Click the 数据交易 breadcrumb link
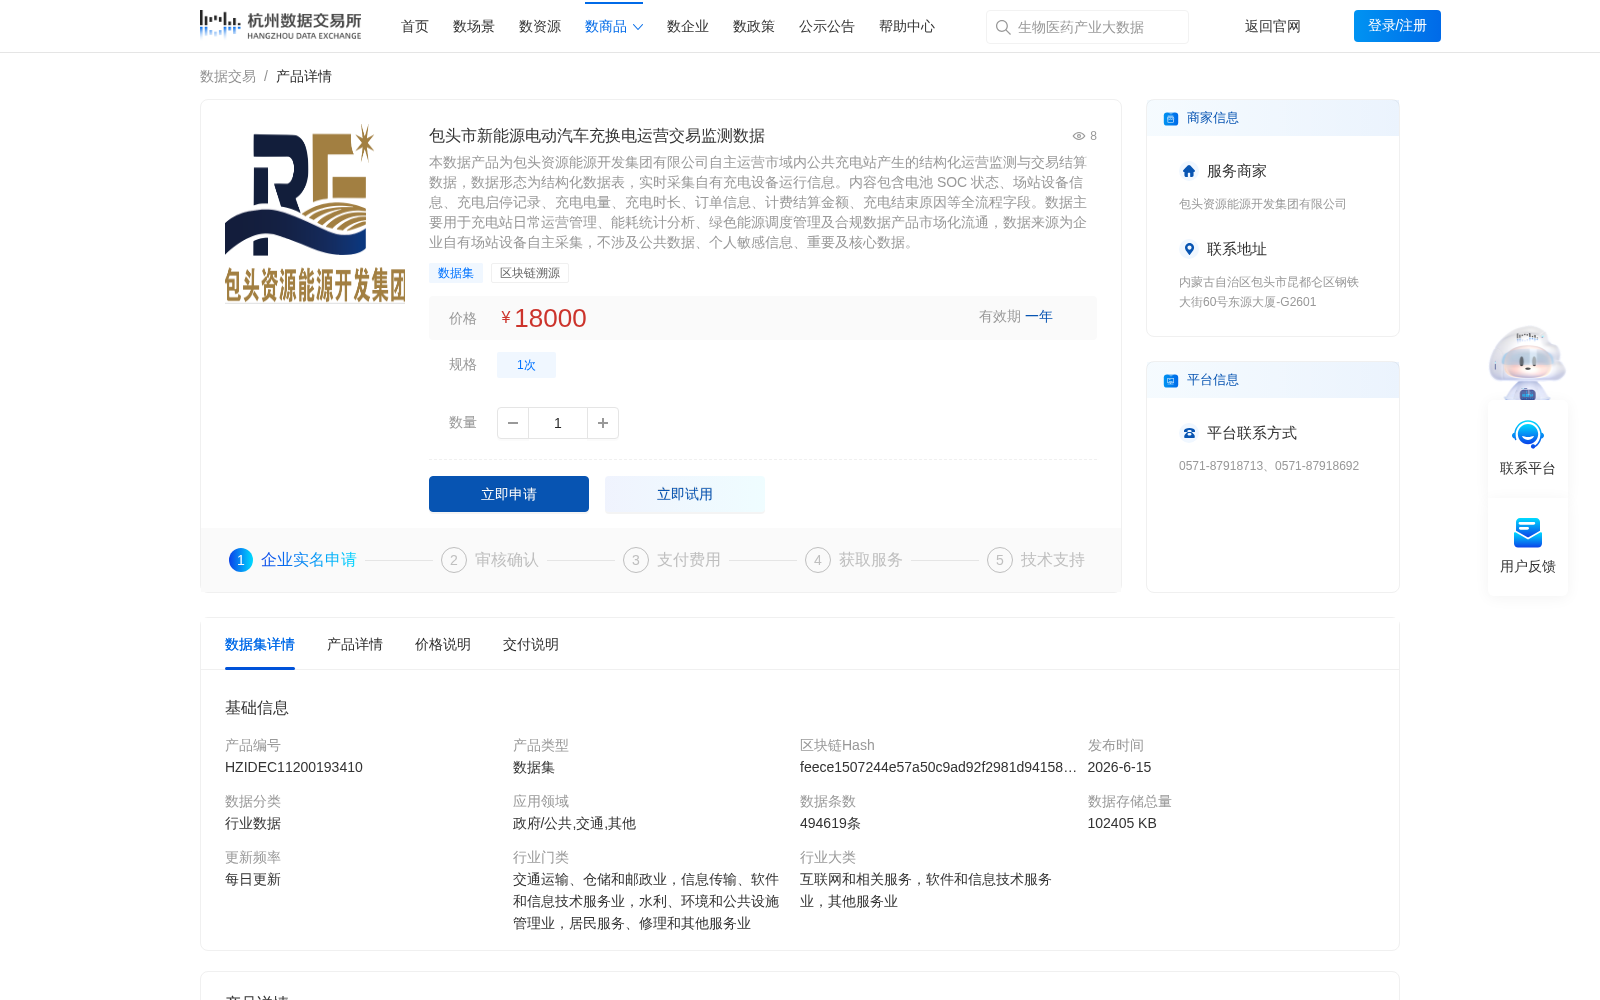The height and width of the screenshot is (1000, 1600). 228,77
